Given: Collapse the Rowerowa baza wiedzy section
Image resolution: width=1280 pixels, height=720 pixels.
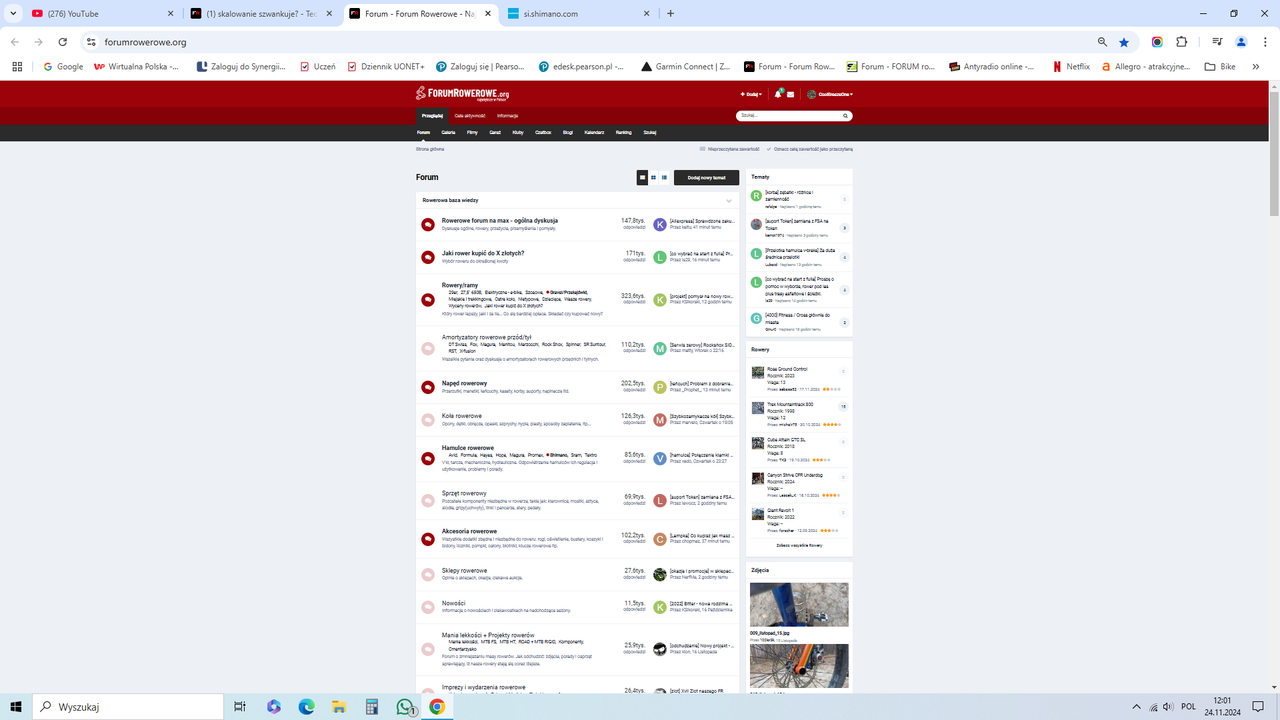Looking at the screenshot, I should [729, 200].
